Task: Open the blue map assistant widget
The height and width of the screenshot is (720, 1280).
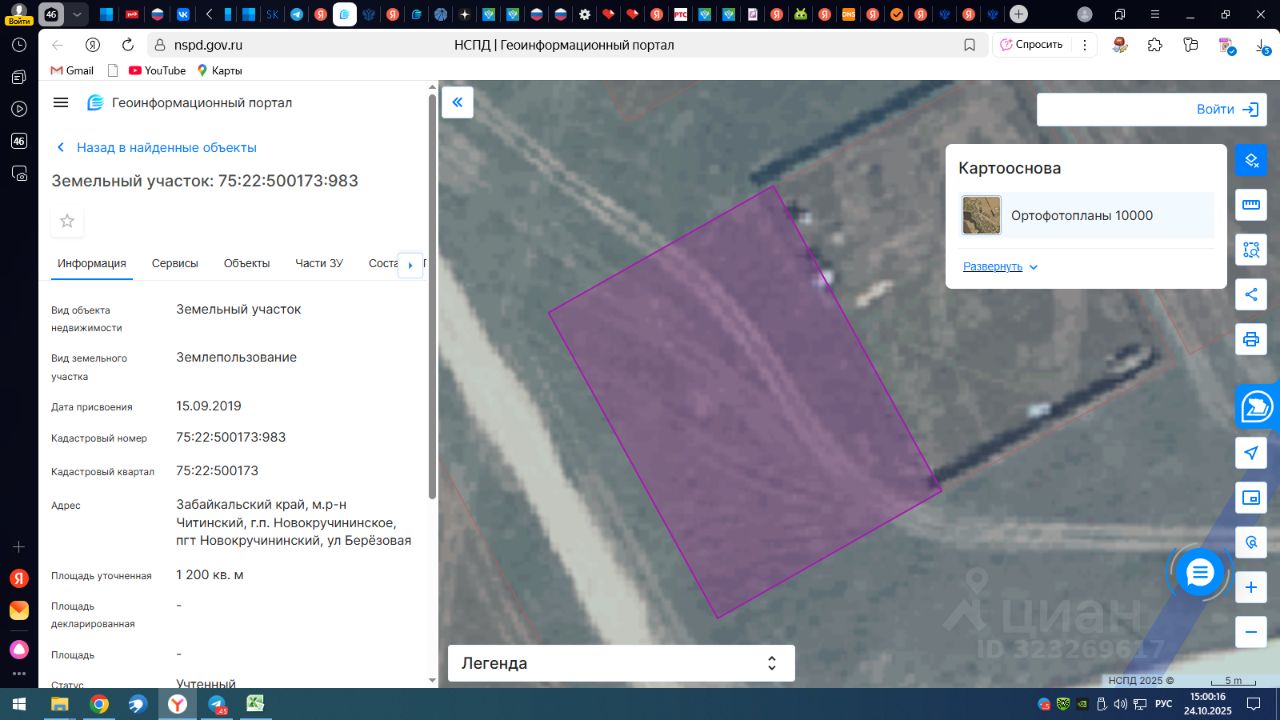Action: [x=1257, y=407]
